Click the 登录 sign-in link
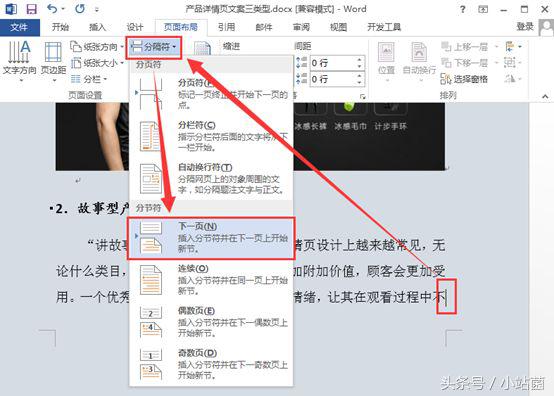Screen dimensions: 554x396 (525, 26)
